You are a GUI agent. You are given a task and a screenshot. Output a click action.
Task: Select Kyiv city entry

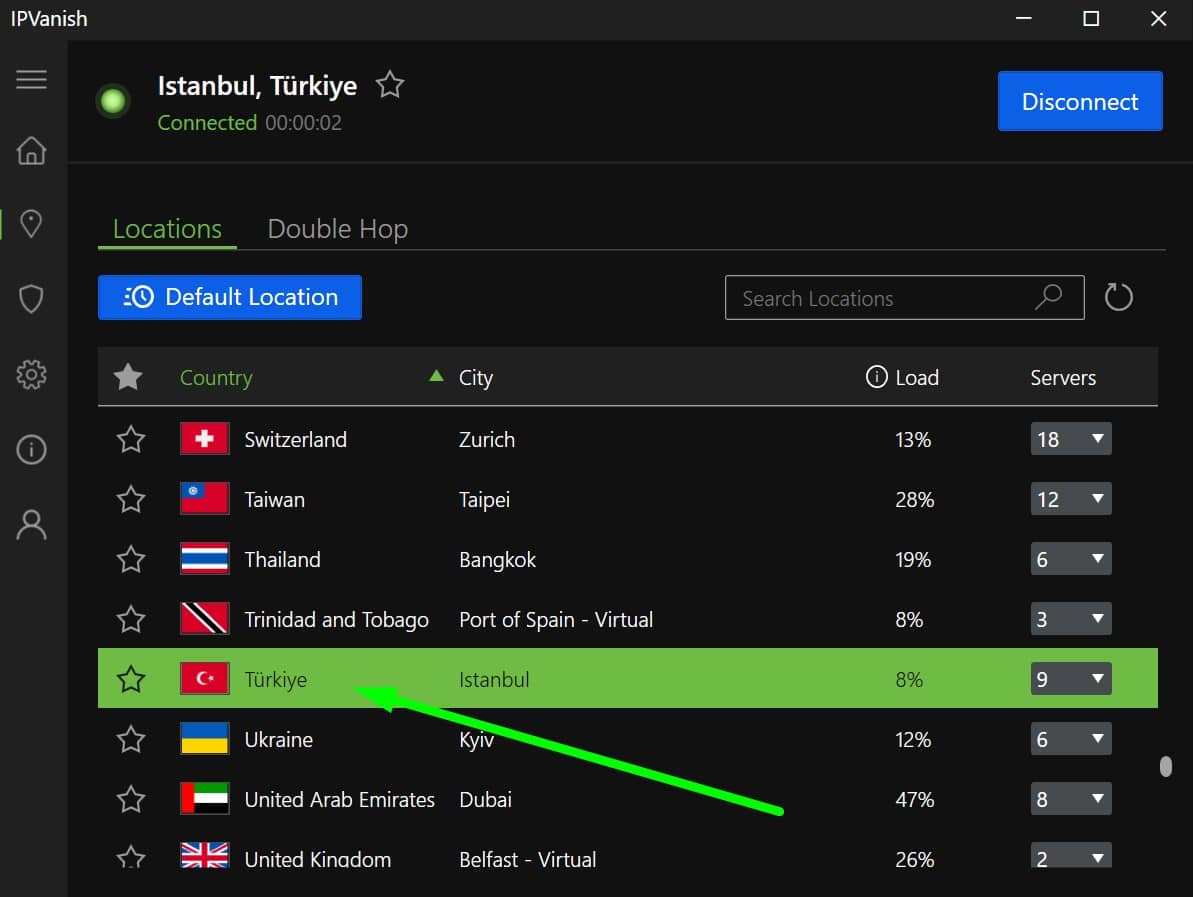pos(476,740)
